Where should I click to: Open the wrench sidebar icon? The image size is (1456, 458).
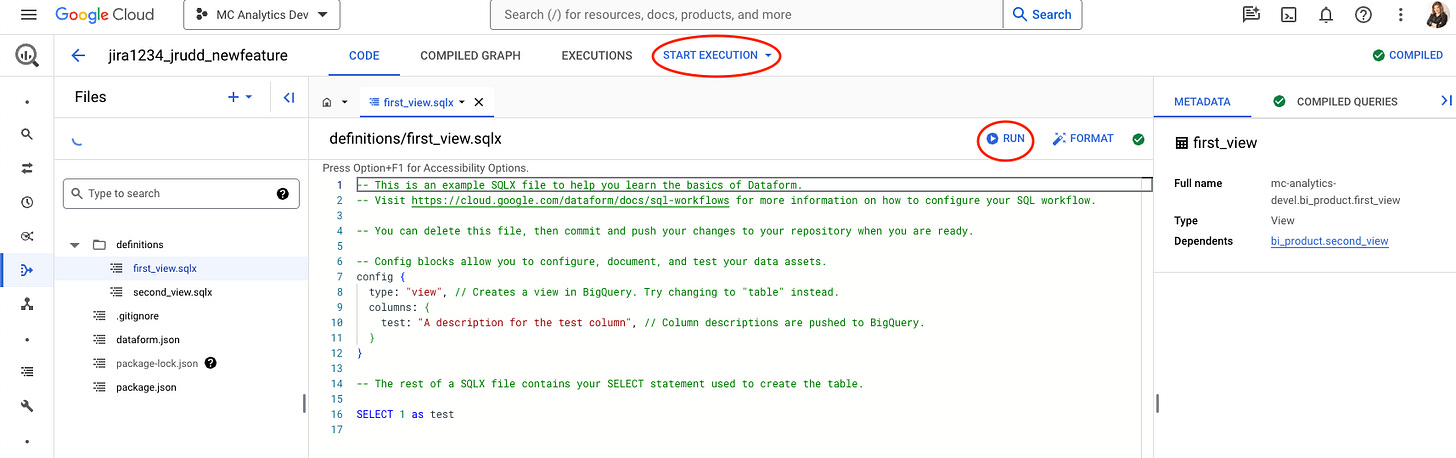click(27, 406)
